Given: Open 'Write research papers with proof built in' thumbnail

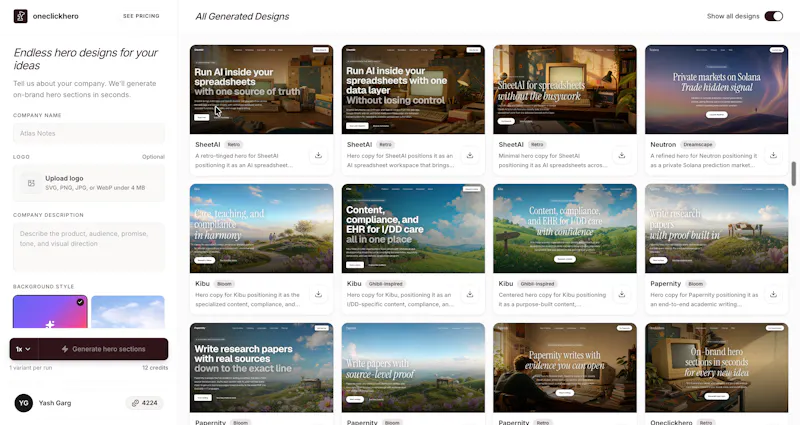Looking at the screenshot, I should [716, 229].
